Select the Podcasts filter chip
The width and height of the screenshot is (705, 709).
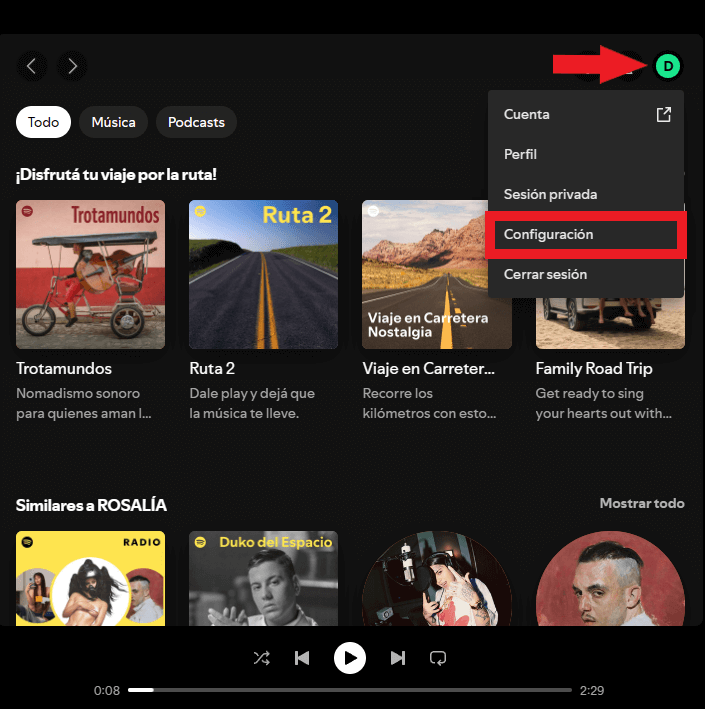196,122
